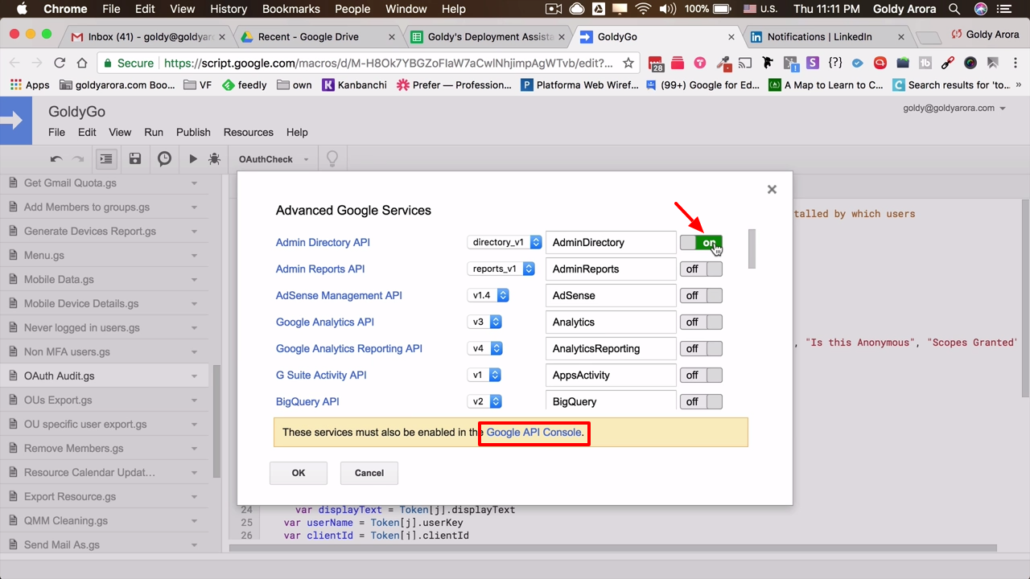This screenshot has height=579, width=1030.
Task: Click the Chrome address bar URL
Action: point(388,63)
